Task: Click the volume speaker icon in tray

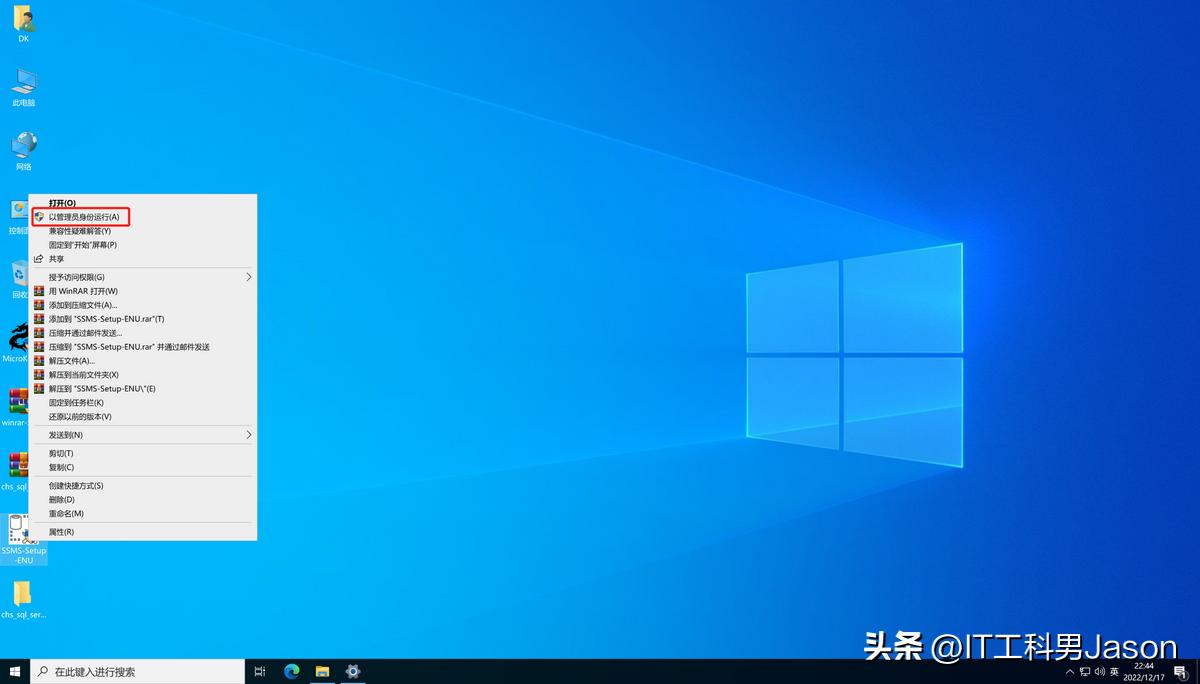Action: click(1101, 671)
